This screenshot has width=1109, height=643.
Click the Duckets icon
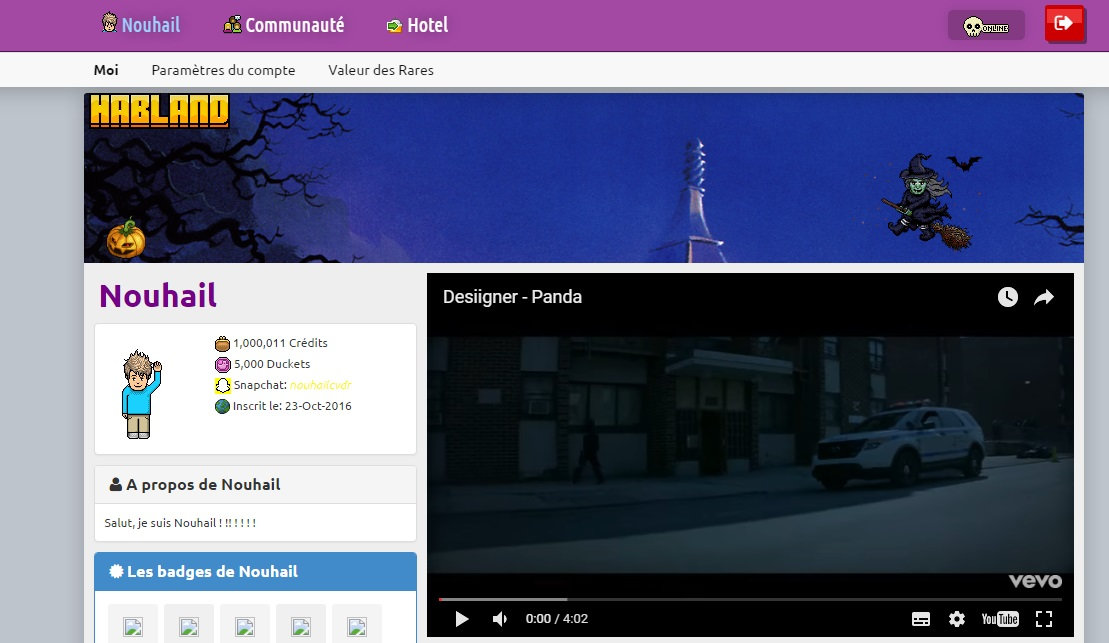(222, 365)
